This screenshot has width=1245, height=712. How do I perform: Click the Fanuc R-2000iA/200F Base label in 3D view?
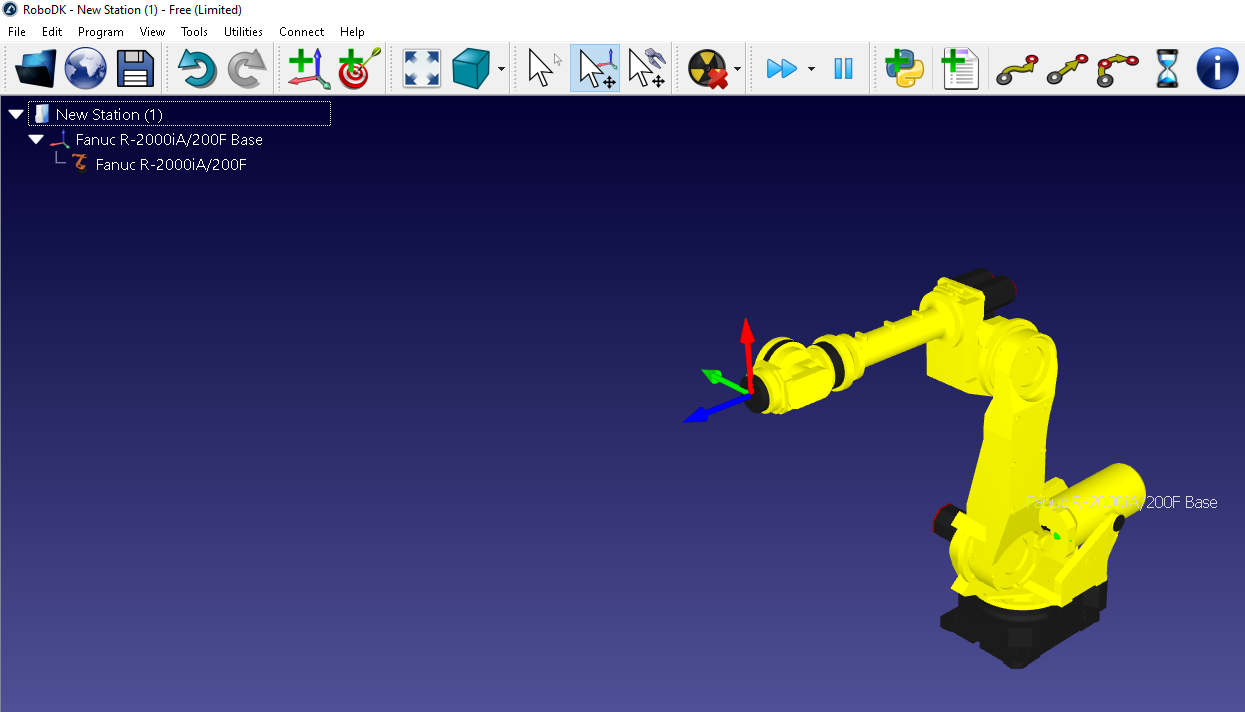1122,502
